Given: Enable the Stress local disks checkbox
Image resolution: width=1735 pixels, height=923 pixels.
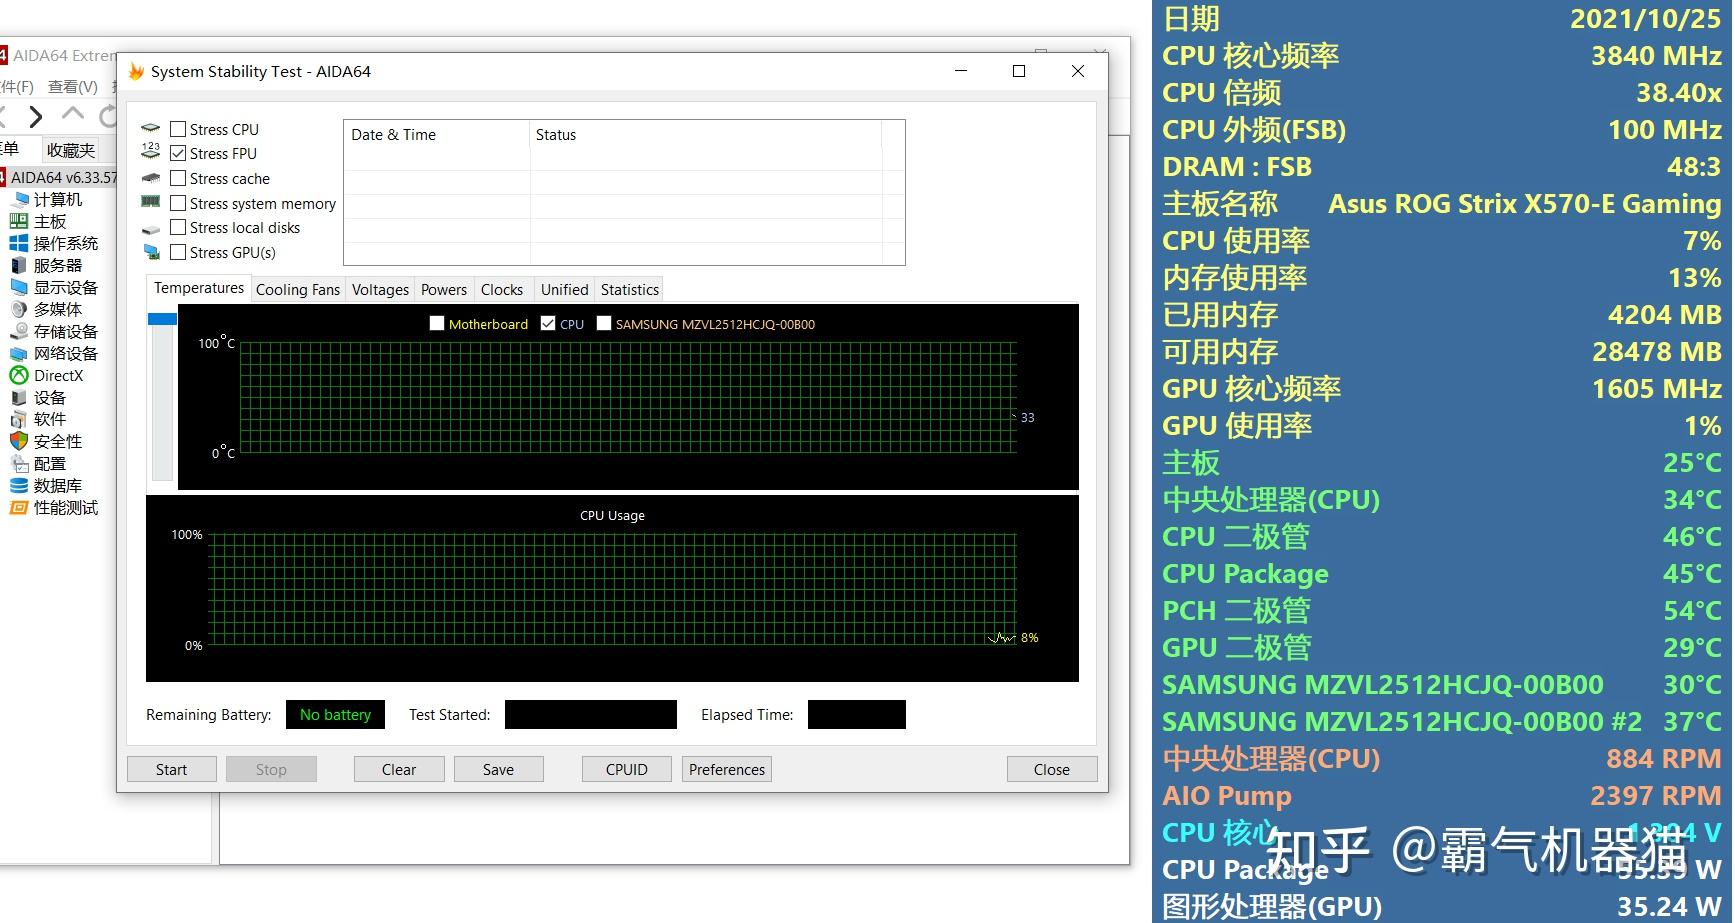Looking at the screenshot, I should point(178,227).
